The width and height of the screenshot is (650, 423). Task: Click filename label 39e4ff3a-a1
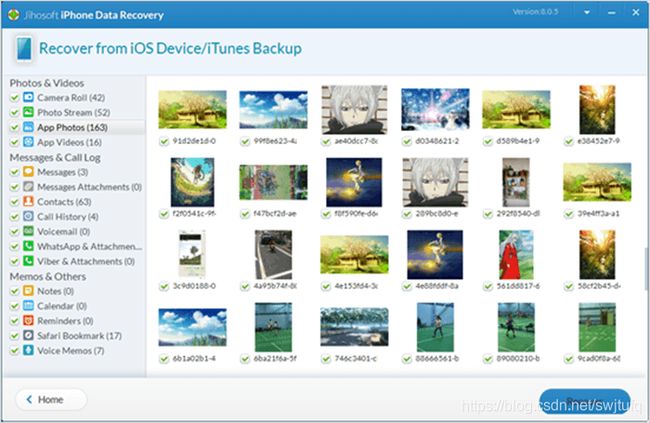[x=599, y=214]
